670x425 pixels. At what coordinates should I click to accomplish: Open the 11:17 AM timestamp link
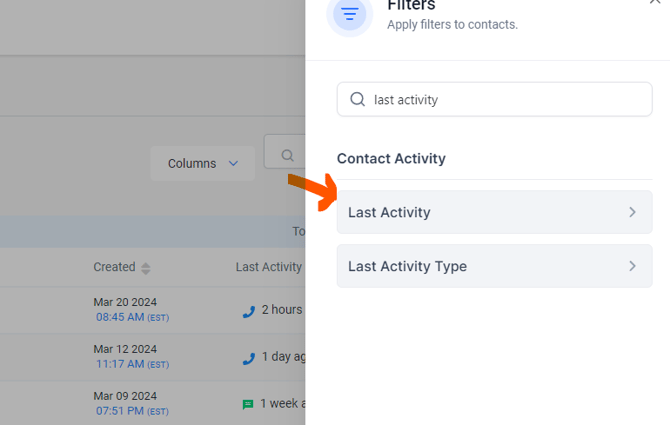[x=120, y=364]
